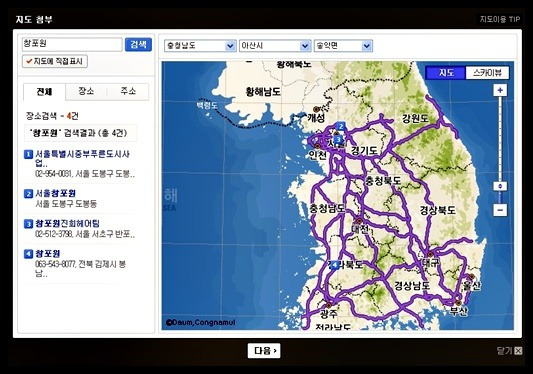
Task: Open 지도이용 TIP link
Action: pyautogui.click(x=500, y=19)
